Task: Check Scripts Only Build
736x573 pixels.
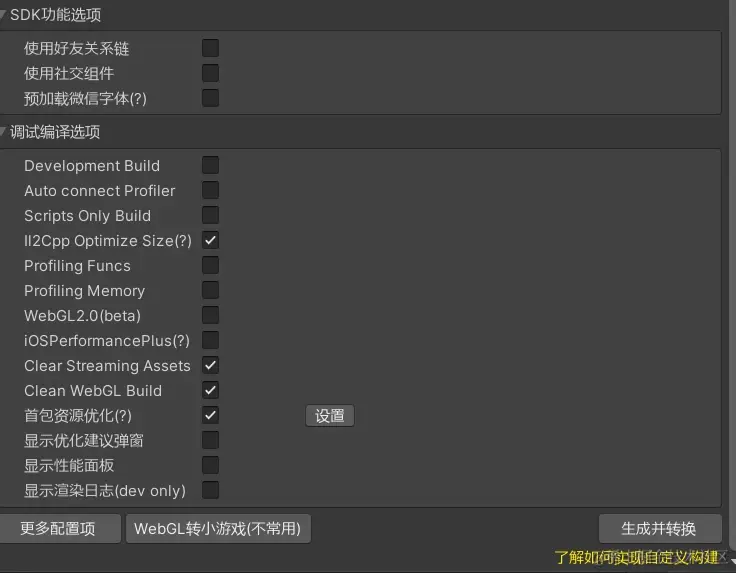Action: (x=210, y=215)
